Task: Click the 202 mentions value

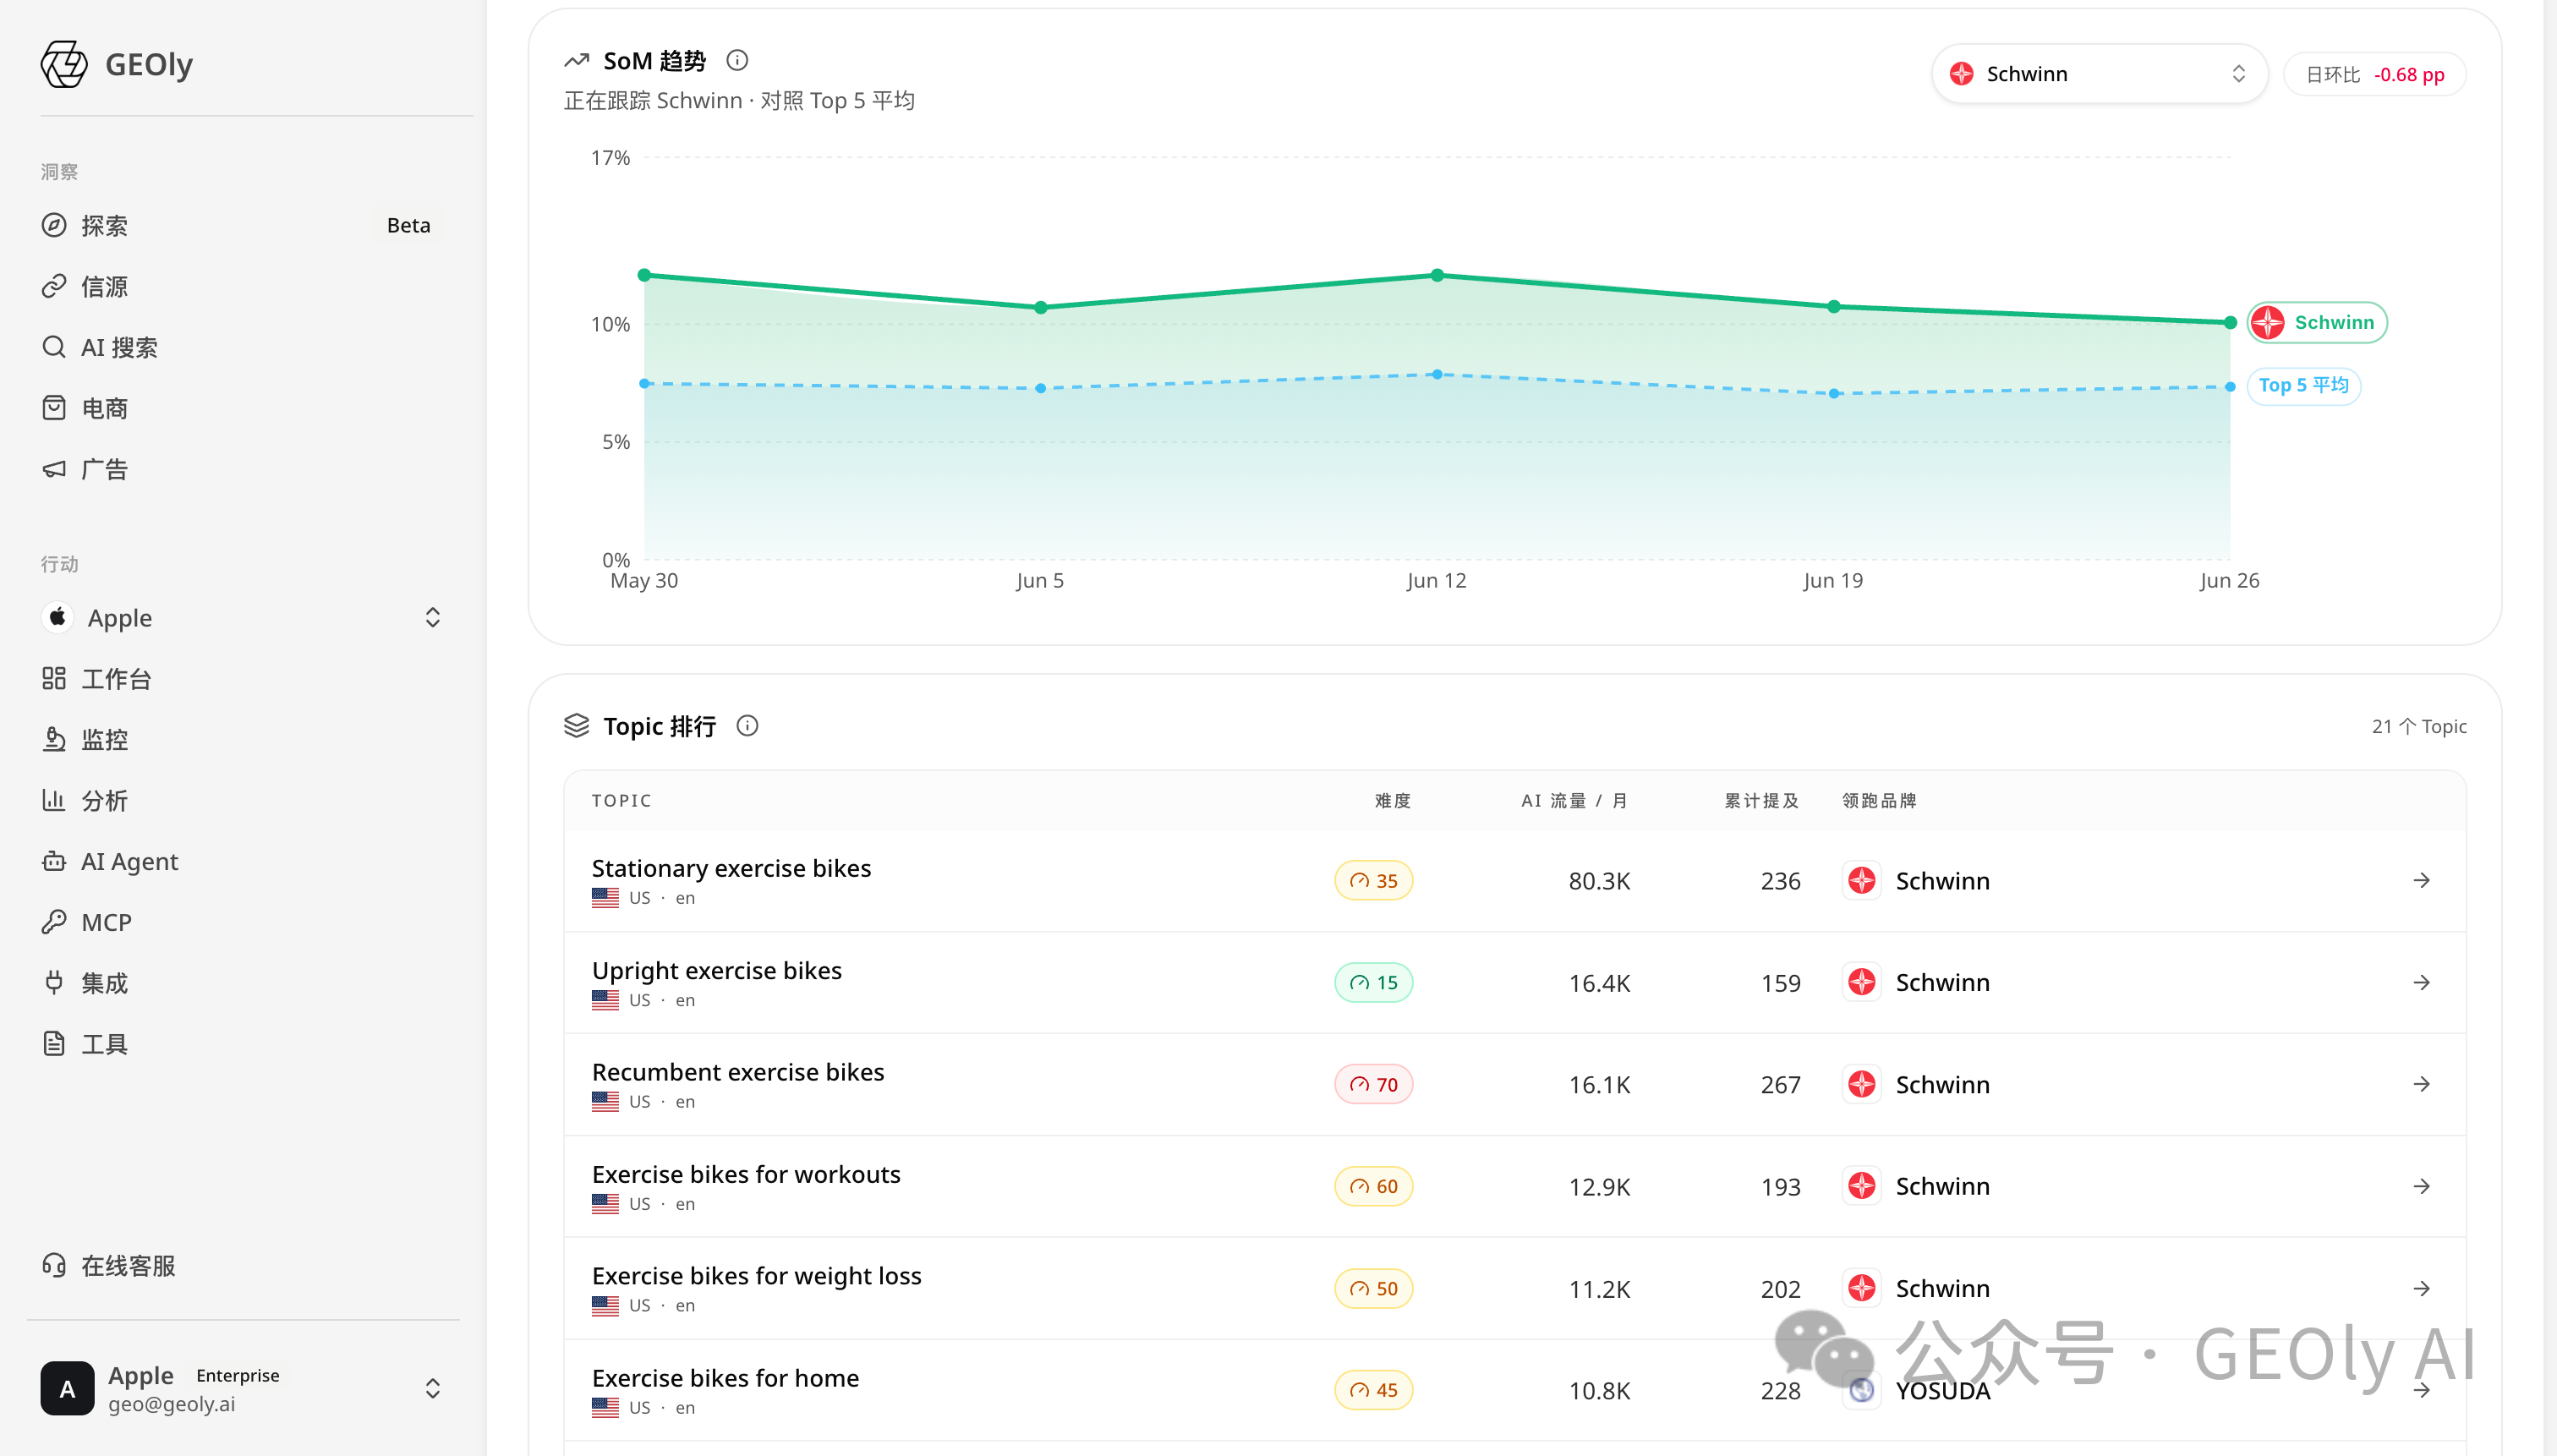Action: [x=1780, y=1289]
